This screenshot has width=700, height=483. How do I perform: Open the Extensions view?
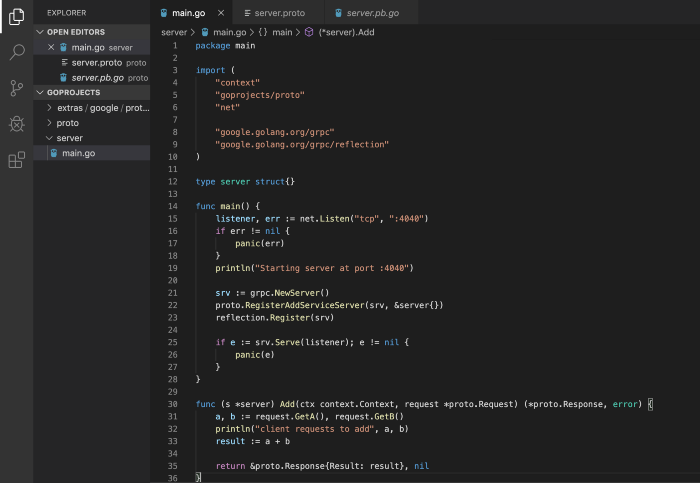click(16, 160)
